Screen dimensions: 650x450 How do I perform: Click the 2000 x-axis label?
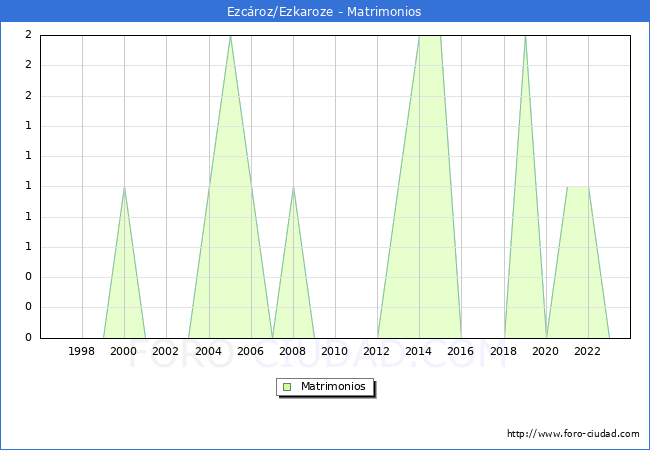click(124, 351)
